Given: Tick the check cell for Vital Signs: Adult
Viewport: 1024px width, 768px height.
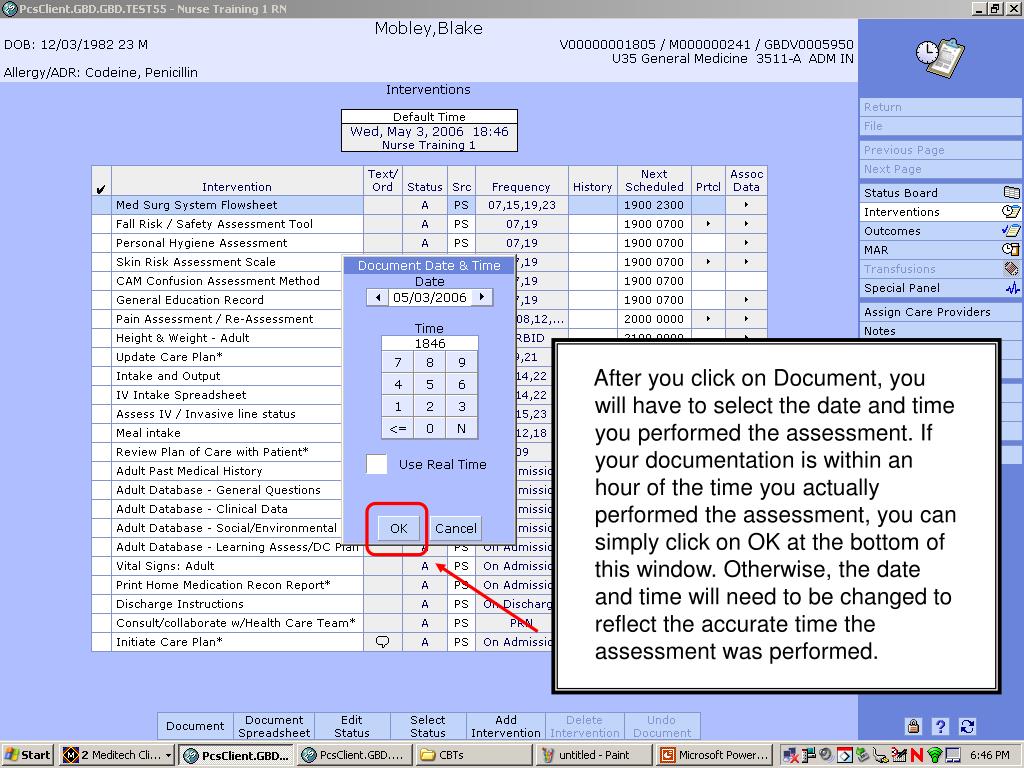Looking at the screenshot, I should (x=101, y=566).
